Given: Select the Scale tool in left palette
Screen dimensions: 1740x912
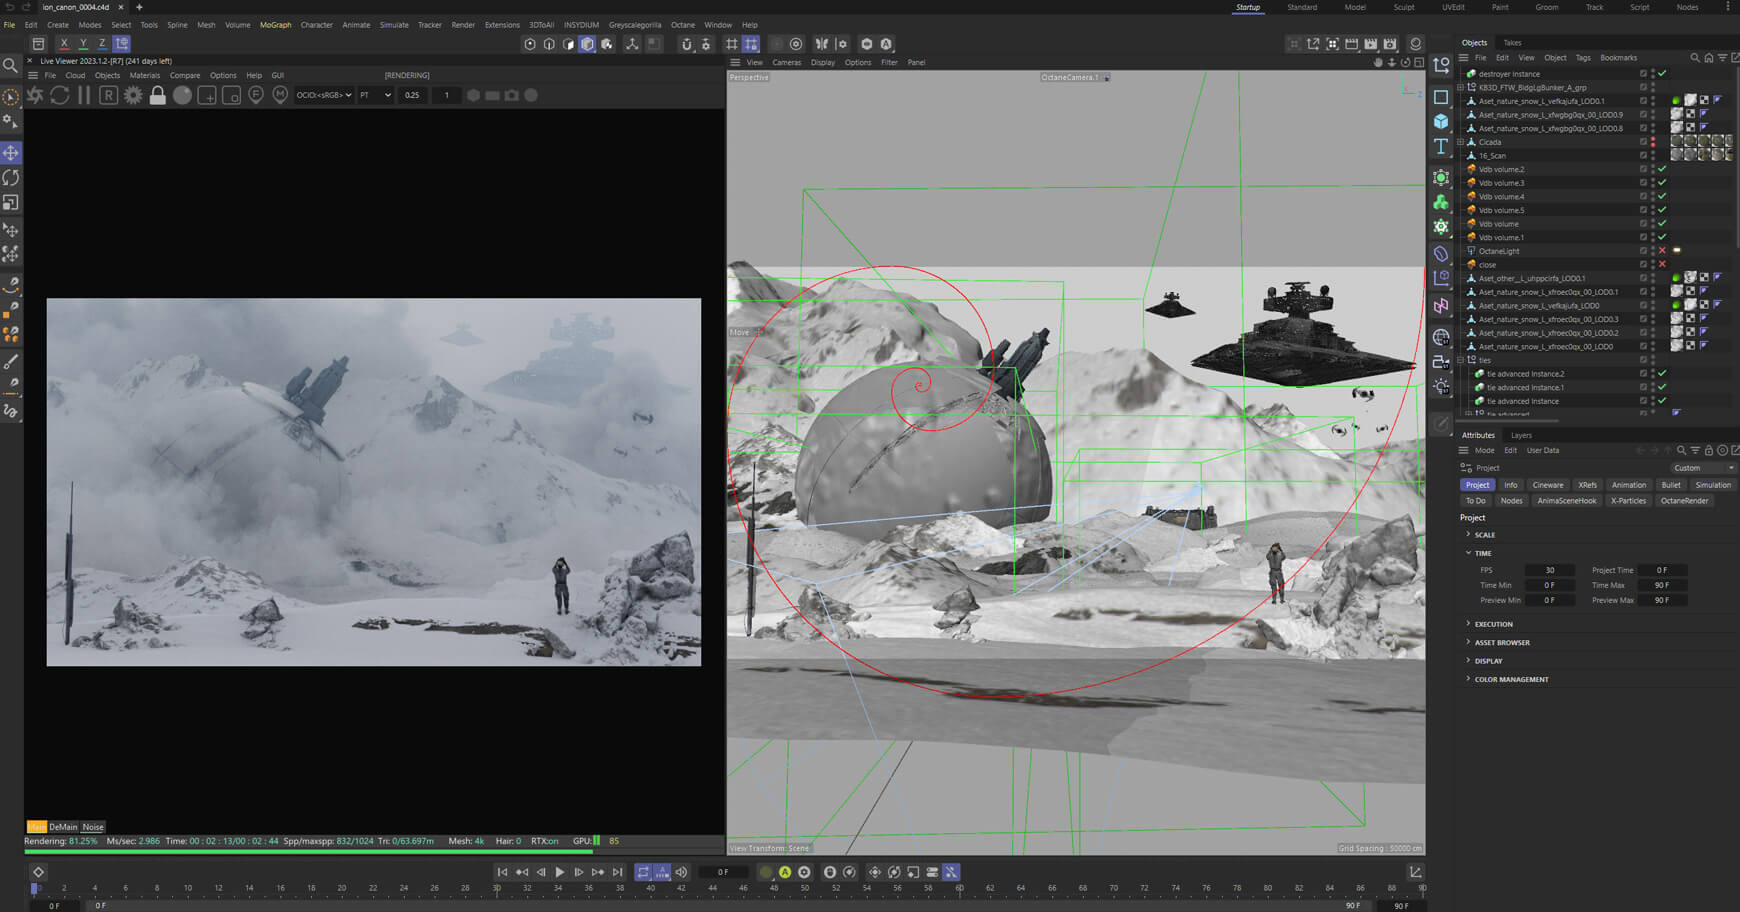Looking at the screenshot, I should tap(11, 202).
